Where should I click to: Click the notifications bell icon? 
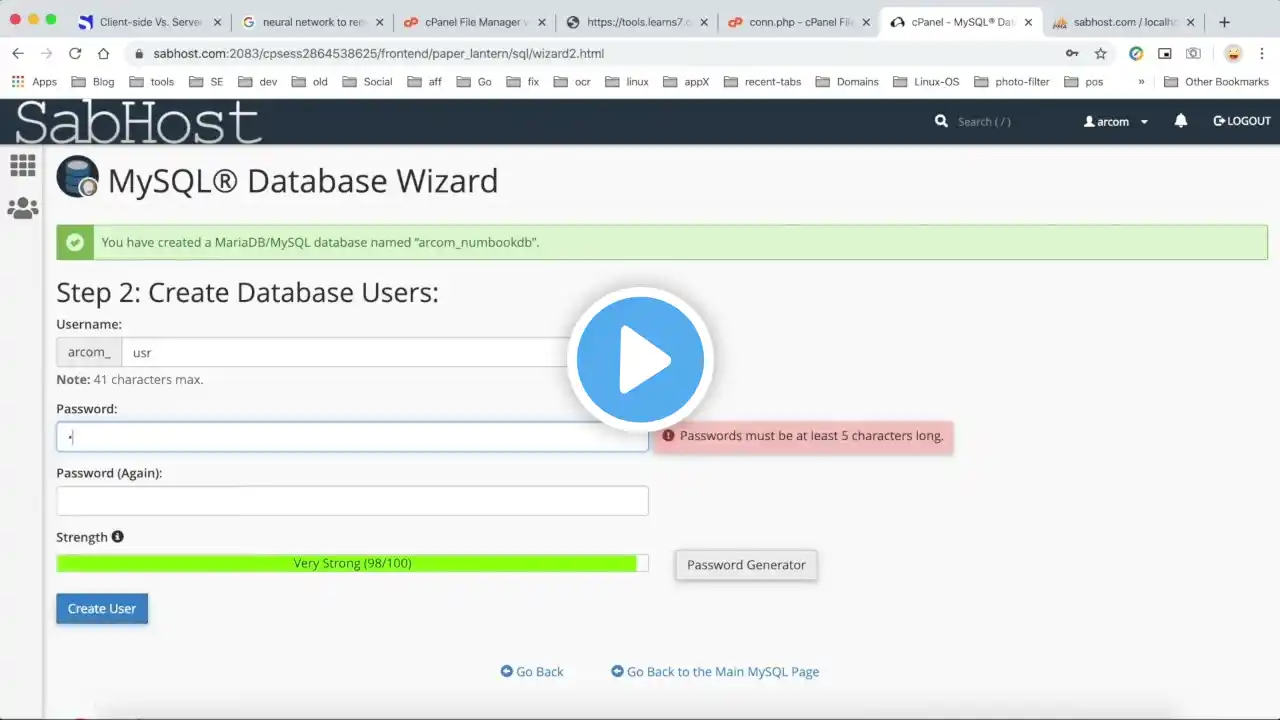1181,121
